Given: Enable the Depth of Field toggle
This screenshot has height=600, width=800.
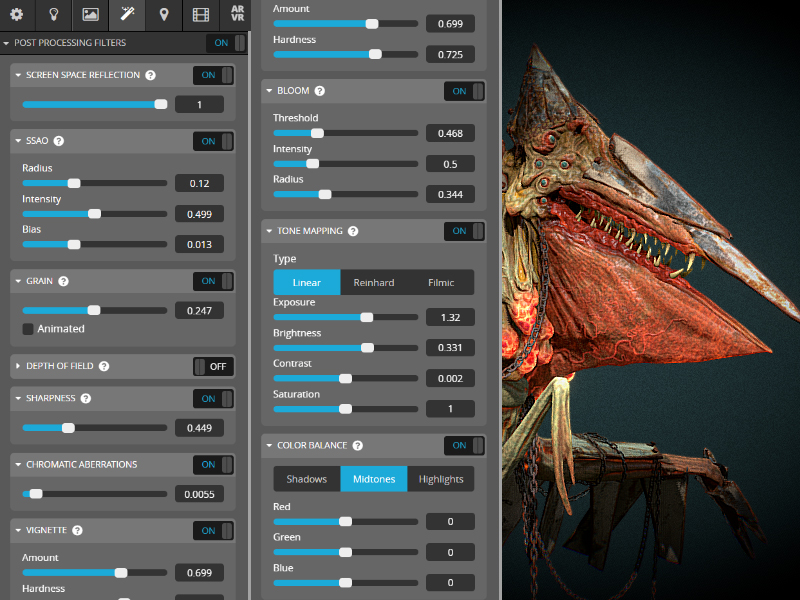Looking at the screenshot, I should (213, 366).
